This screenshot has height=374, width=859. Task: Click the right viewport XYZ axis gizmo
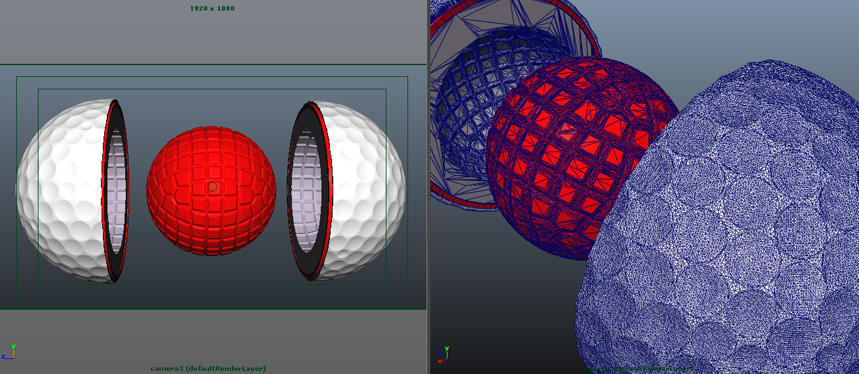(444, 354)
